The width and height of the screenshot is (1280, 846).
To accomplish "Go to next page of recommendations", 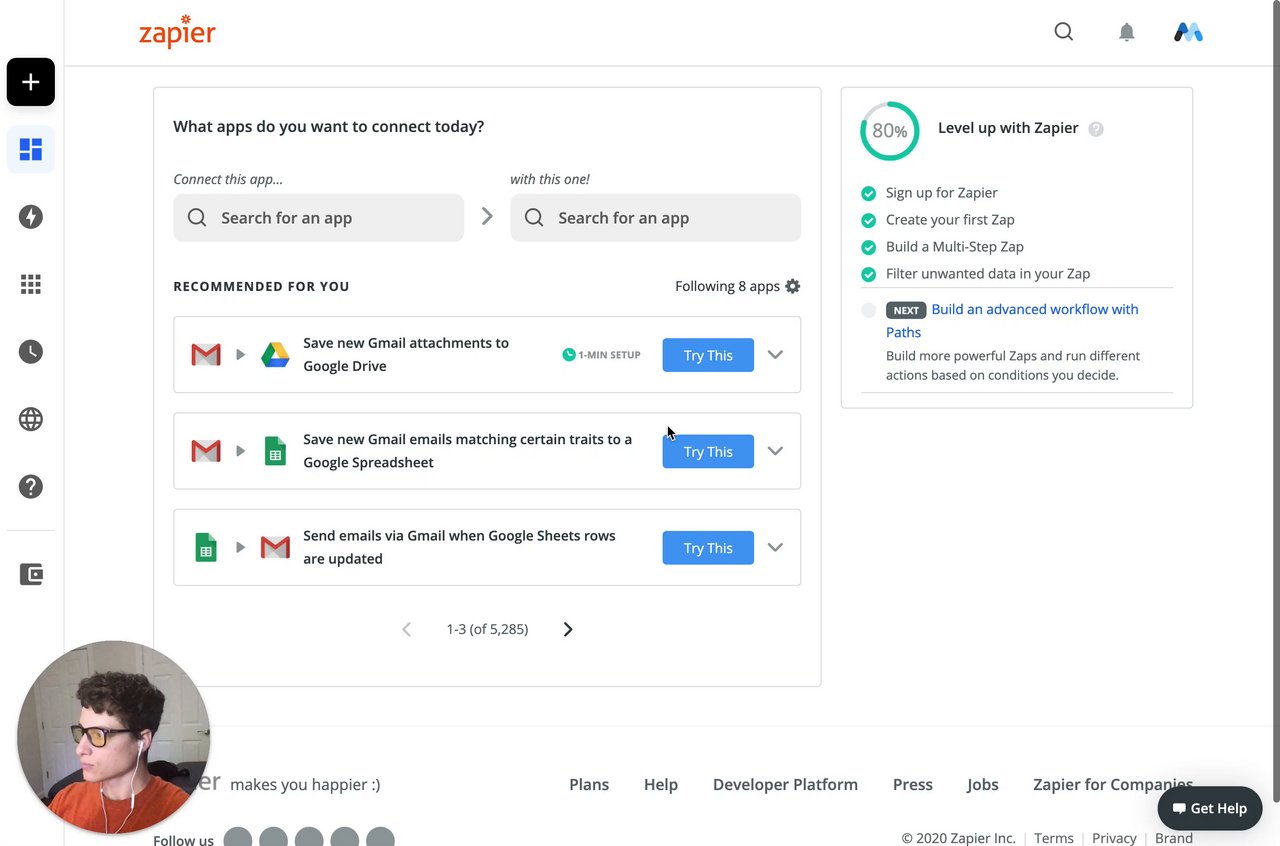I will click(568, 629).
